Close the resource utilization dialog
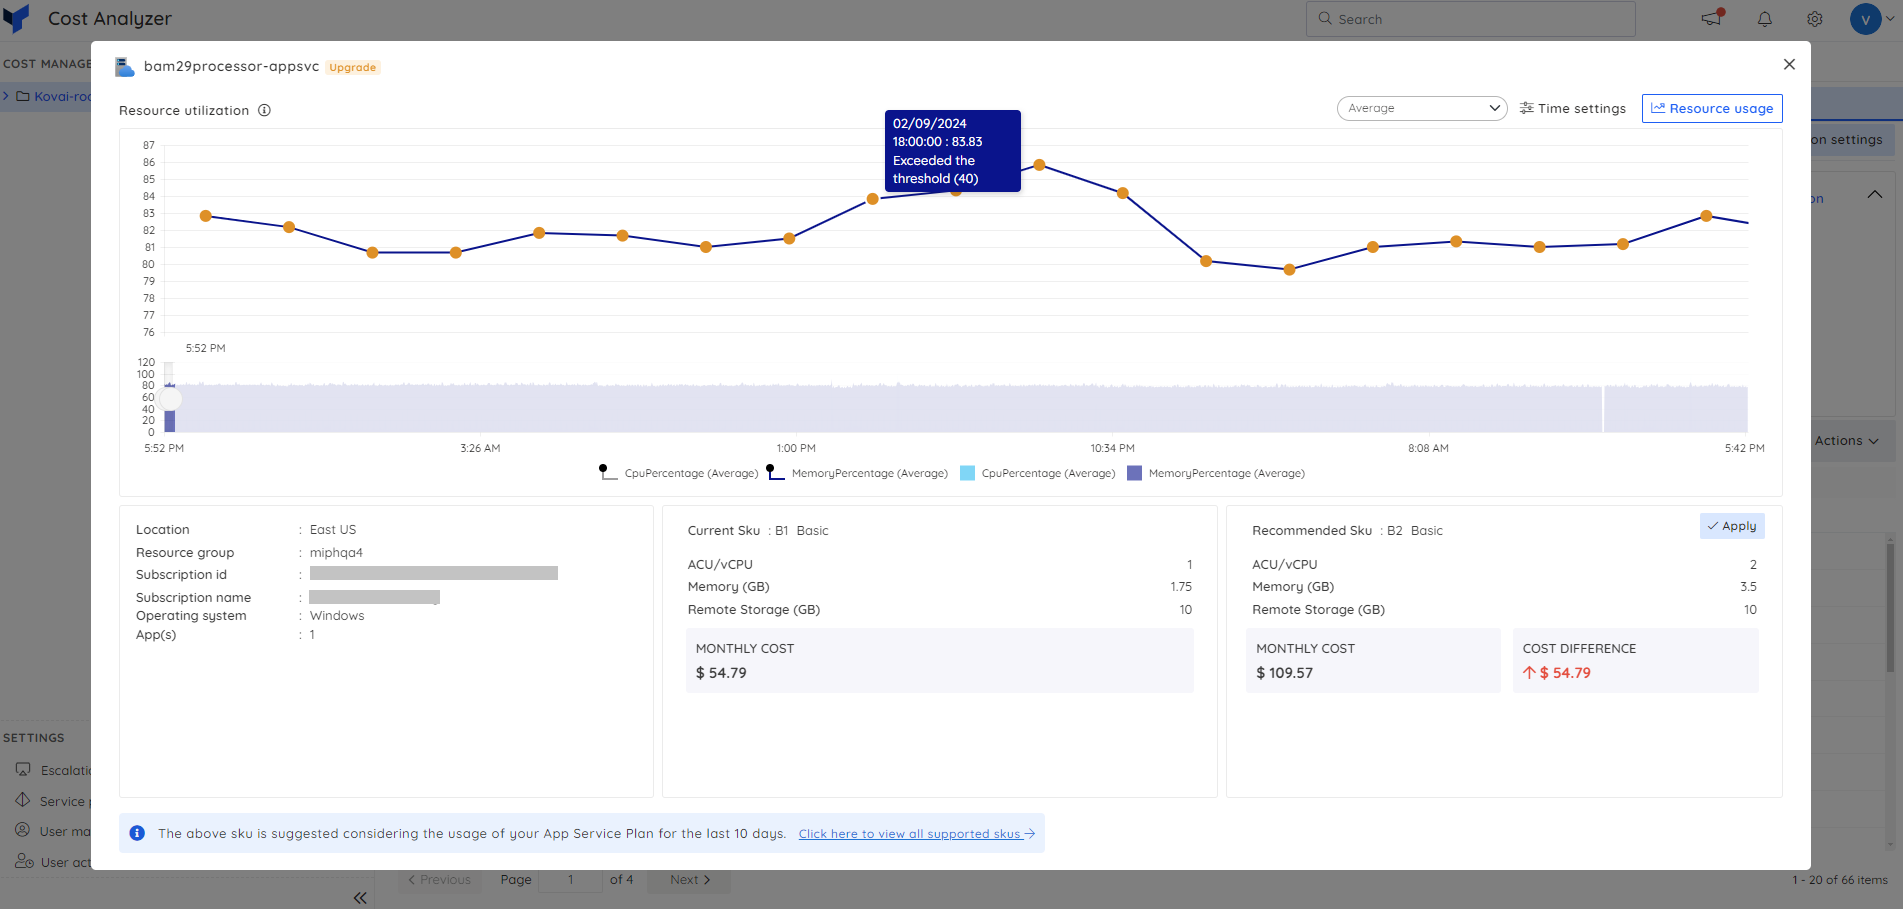Viewport: 1903px width, 909px height. pyautogui.click(x=1789, y=64)
